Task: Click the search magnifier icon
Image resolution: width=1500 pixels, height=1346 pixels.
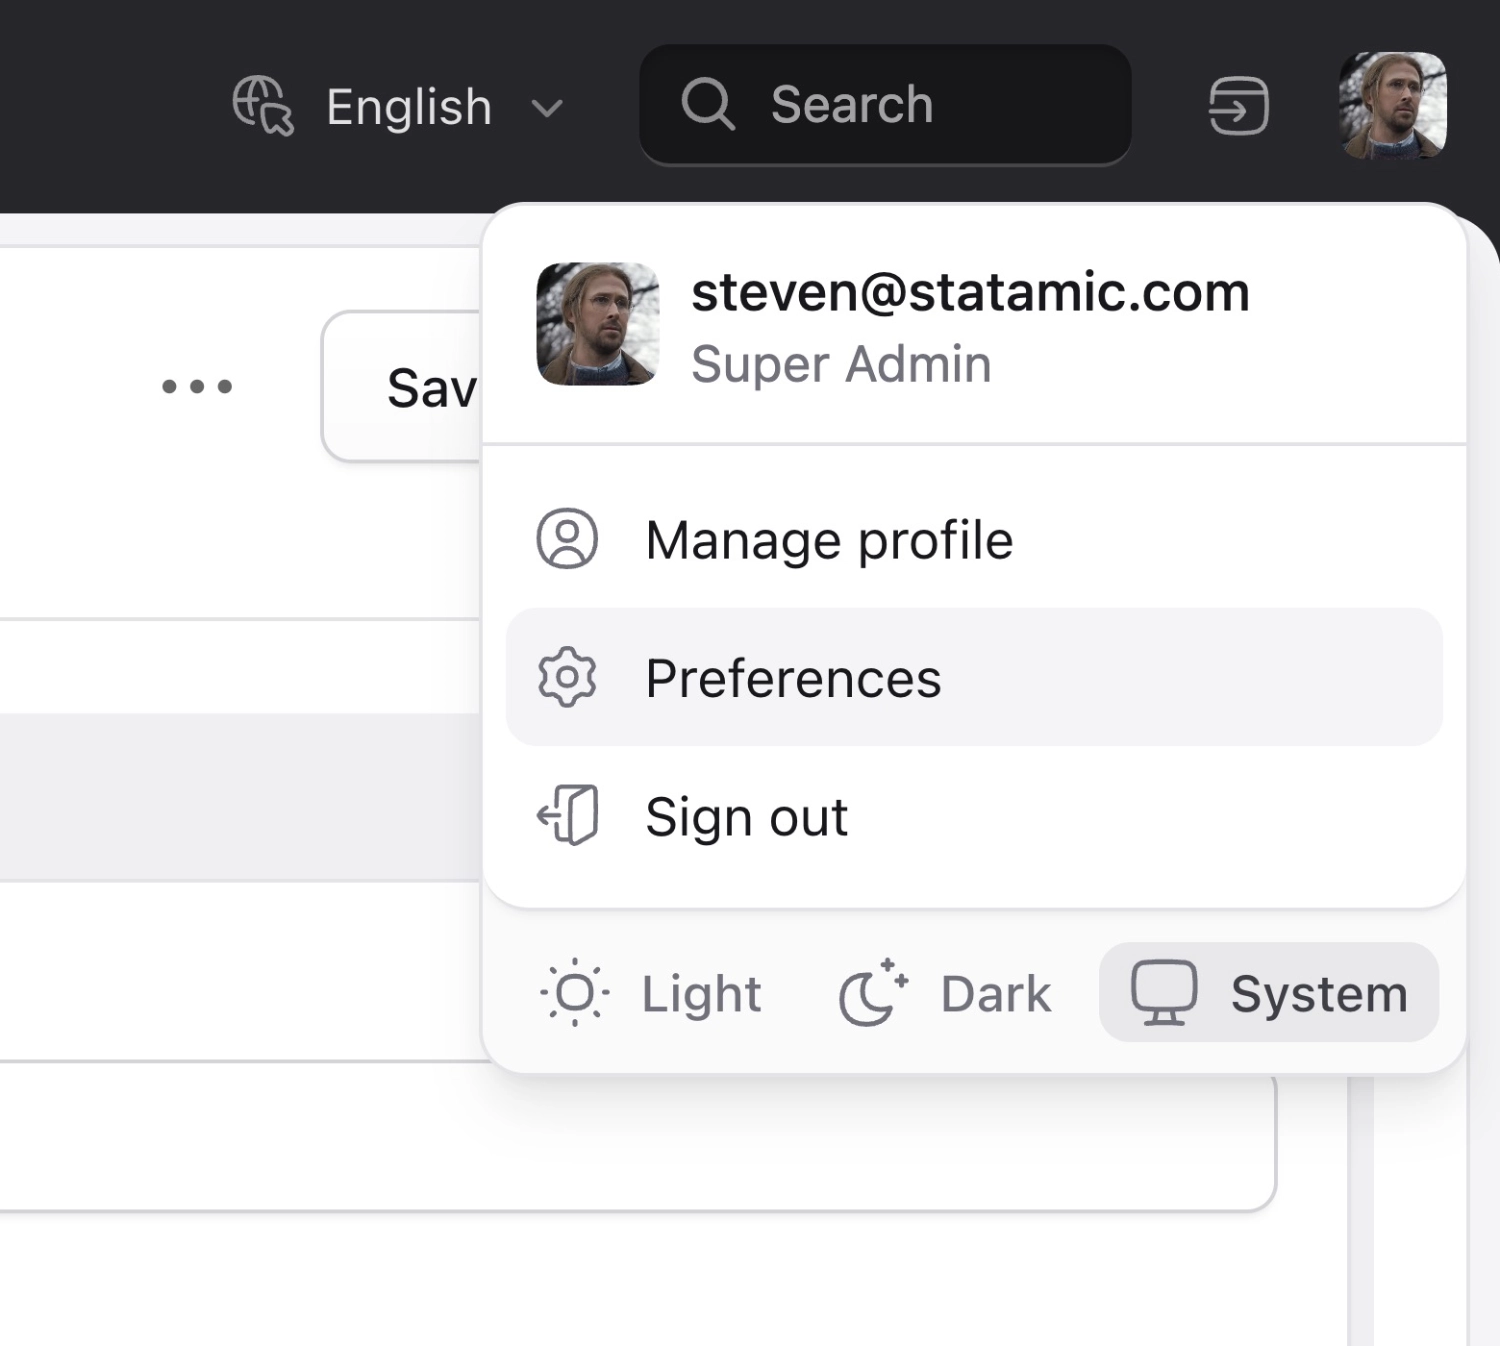Action: (708, 105)
